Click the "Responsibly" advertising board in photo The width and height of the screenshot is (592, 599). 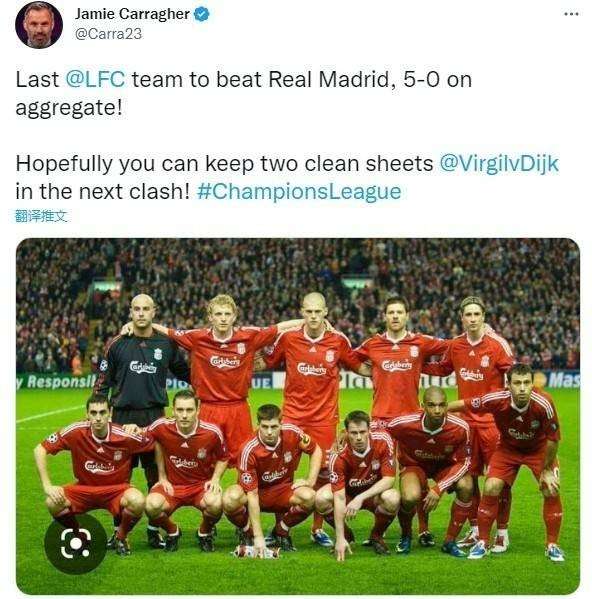(x=55, y=382)
